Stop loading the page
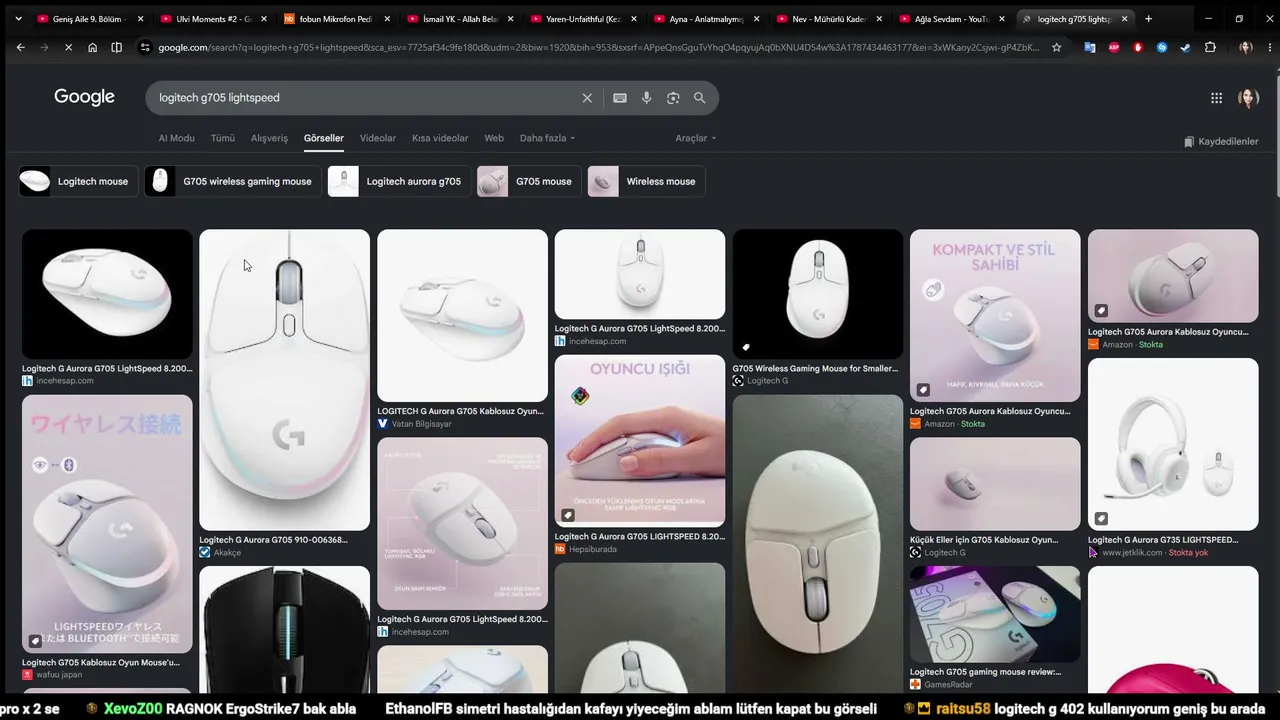This screenshot has height=720, width=1280. click(68, 47)
